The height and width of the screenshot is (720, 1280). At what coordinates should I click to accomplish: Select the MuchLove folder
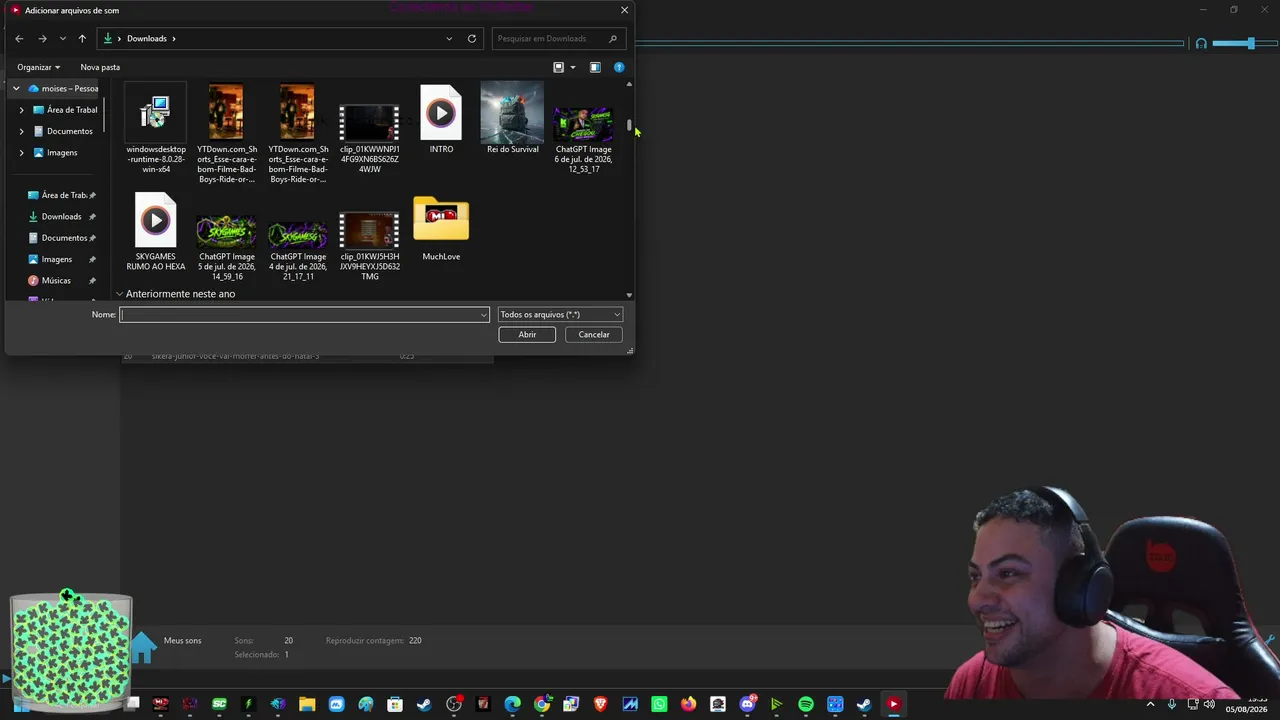point(441,228)
